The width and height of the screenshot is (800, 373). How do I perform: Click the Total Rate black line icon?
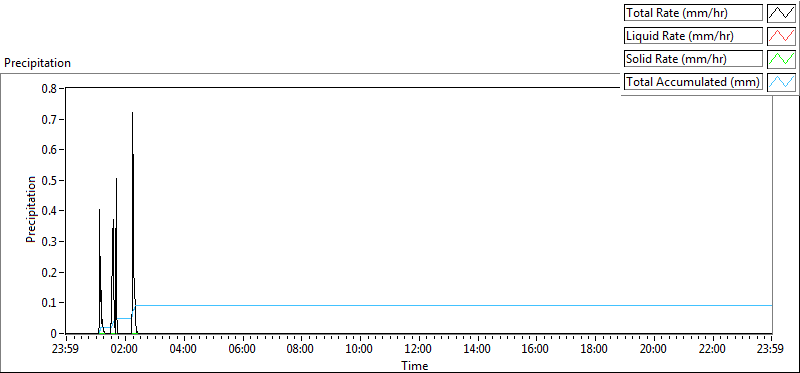(x=781, y=13)
